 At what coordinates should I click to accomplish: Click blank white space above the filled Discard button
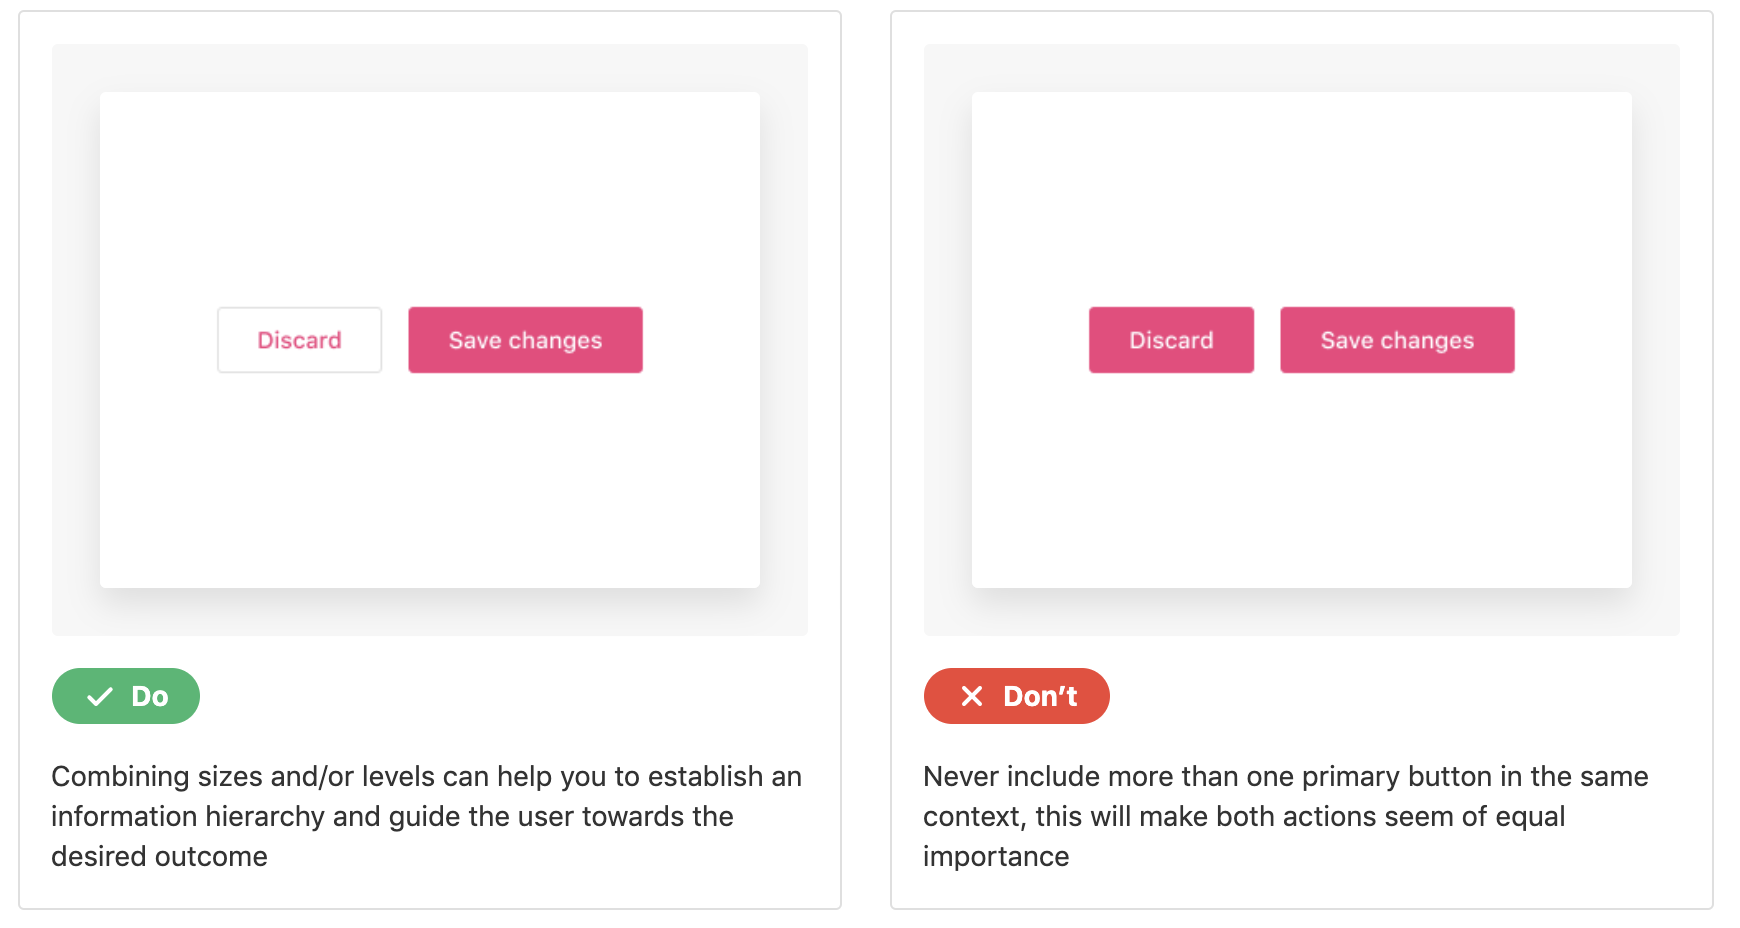click(1171, 200)
